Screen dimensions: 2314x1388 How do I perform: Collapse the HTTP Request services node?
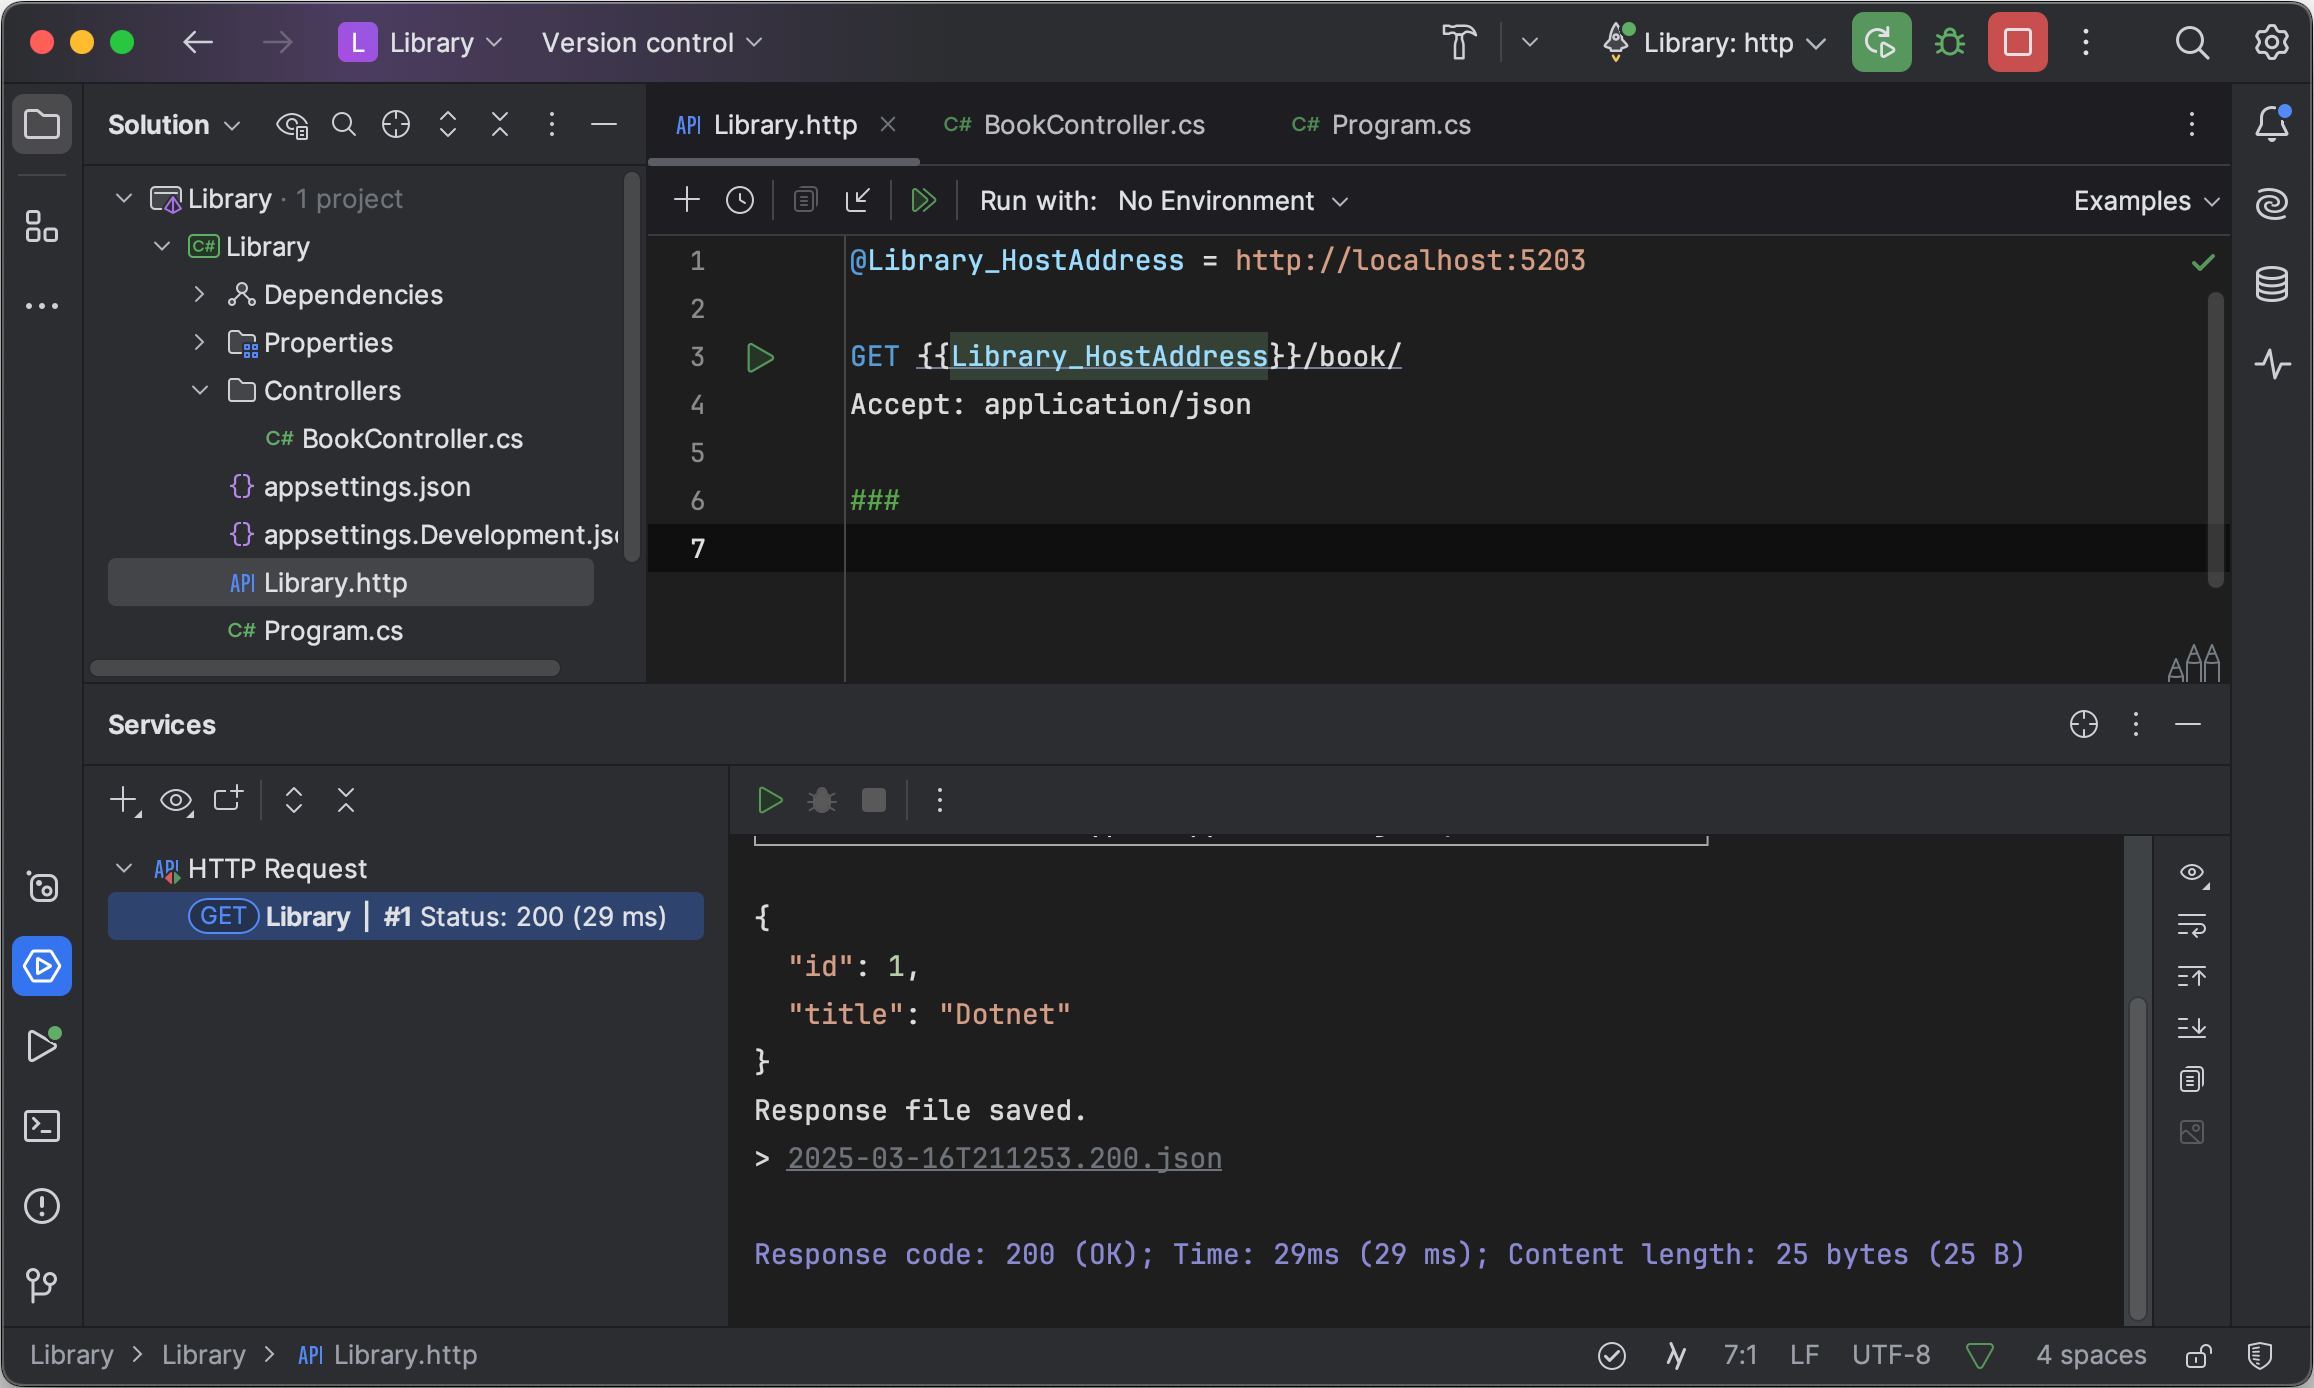(x=124, y=868)
